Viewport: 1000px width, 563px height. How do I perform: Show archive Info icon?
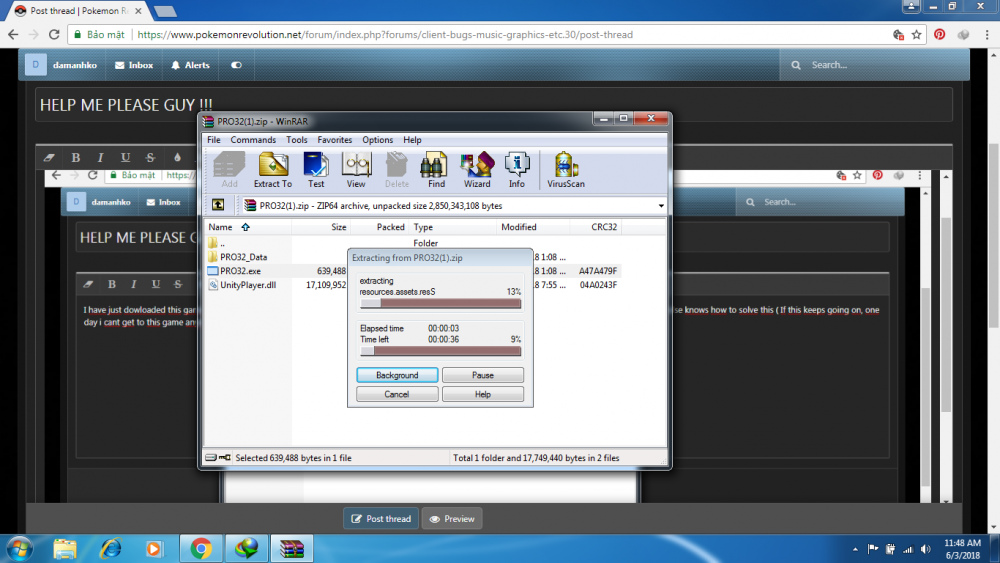(517, 169)
